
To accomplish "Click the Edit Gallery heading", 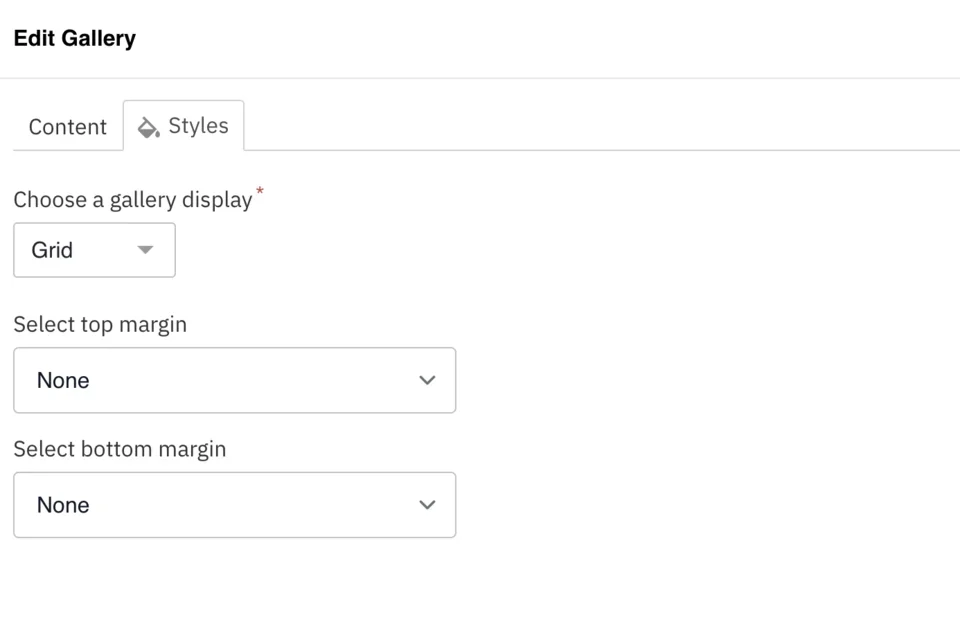I will pos(74,38).
